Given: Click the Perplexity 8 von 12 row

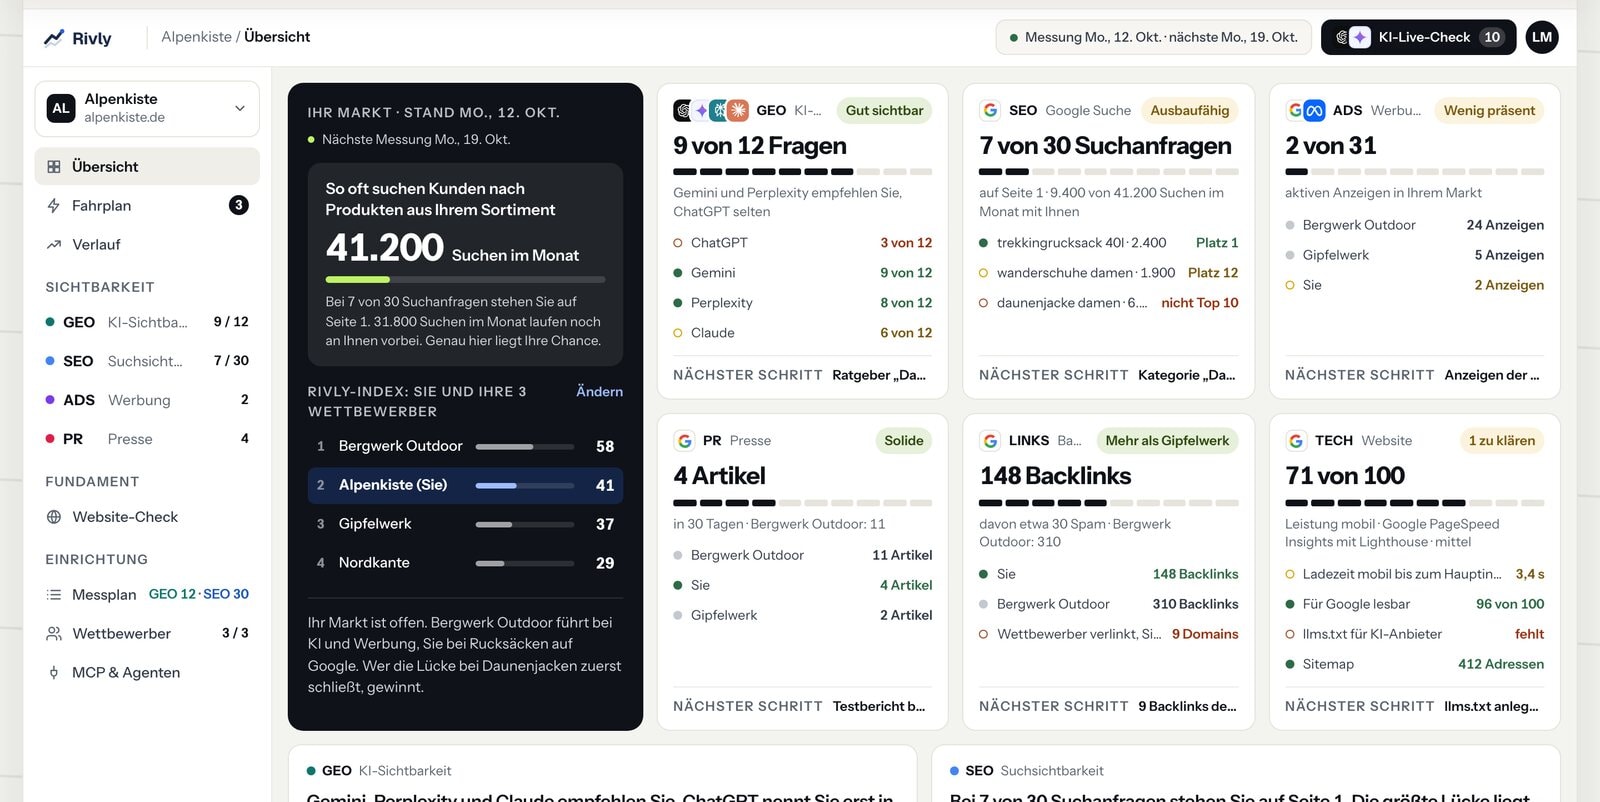Looking at the screenshot, I should (x=802, y=303).
